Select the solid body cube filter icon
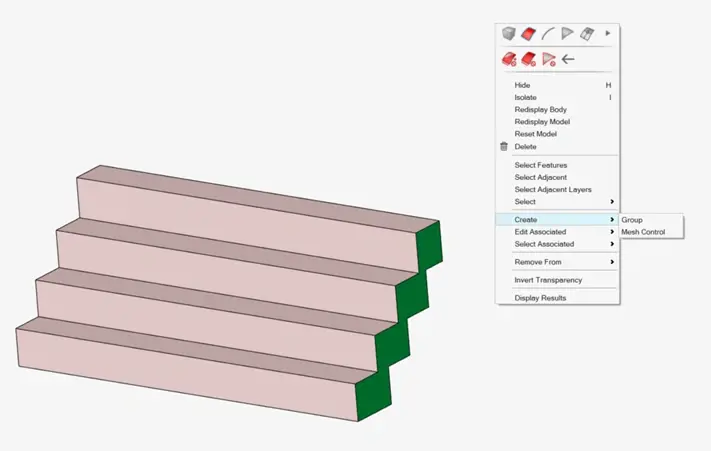 point(509,34)
